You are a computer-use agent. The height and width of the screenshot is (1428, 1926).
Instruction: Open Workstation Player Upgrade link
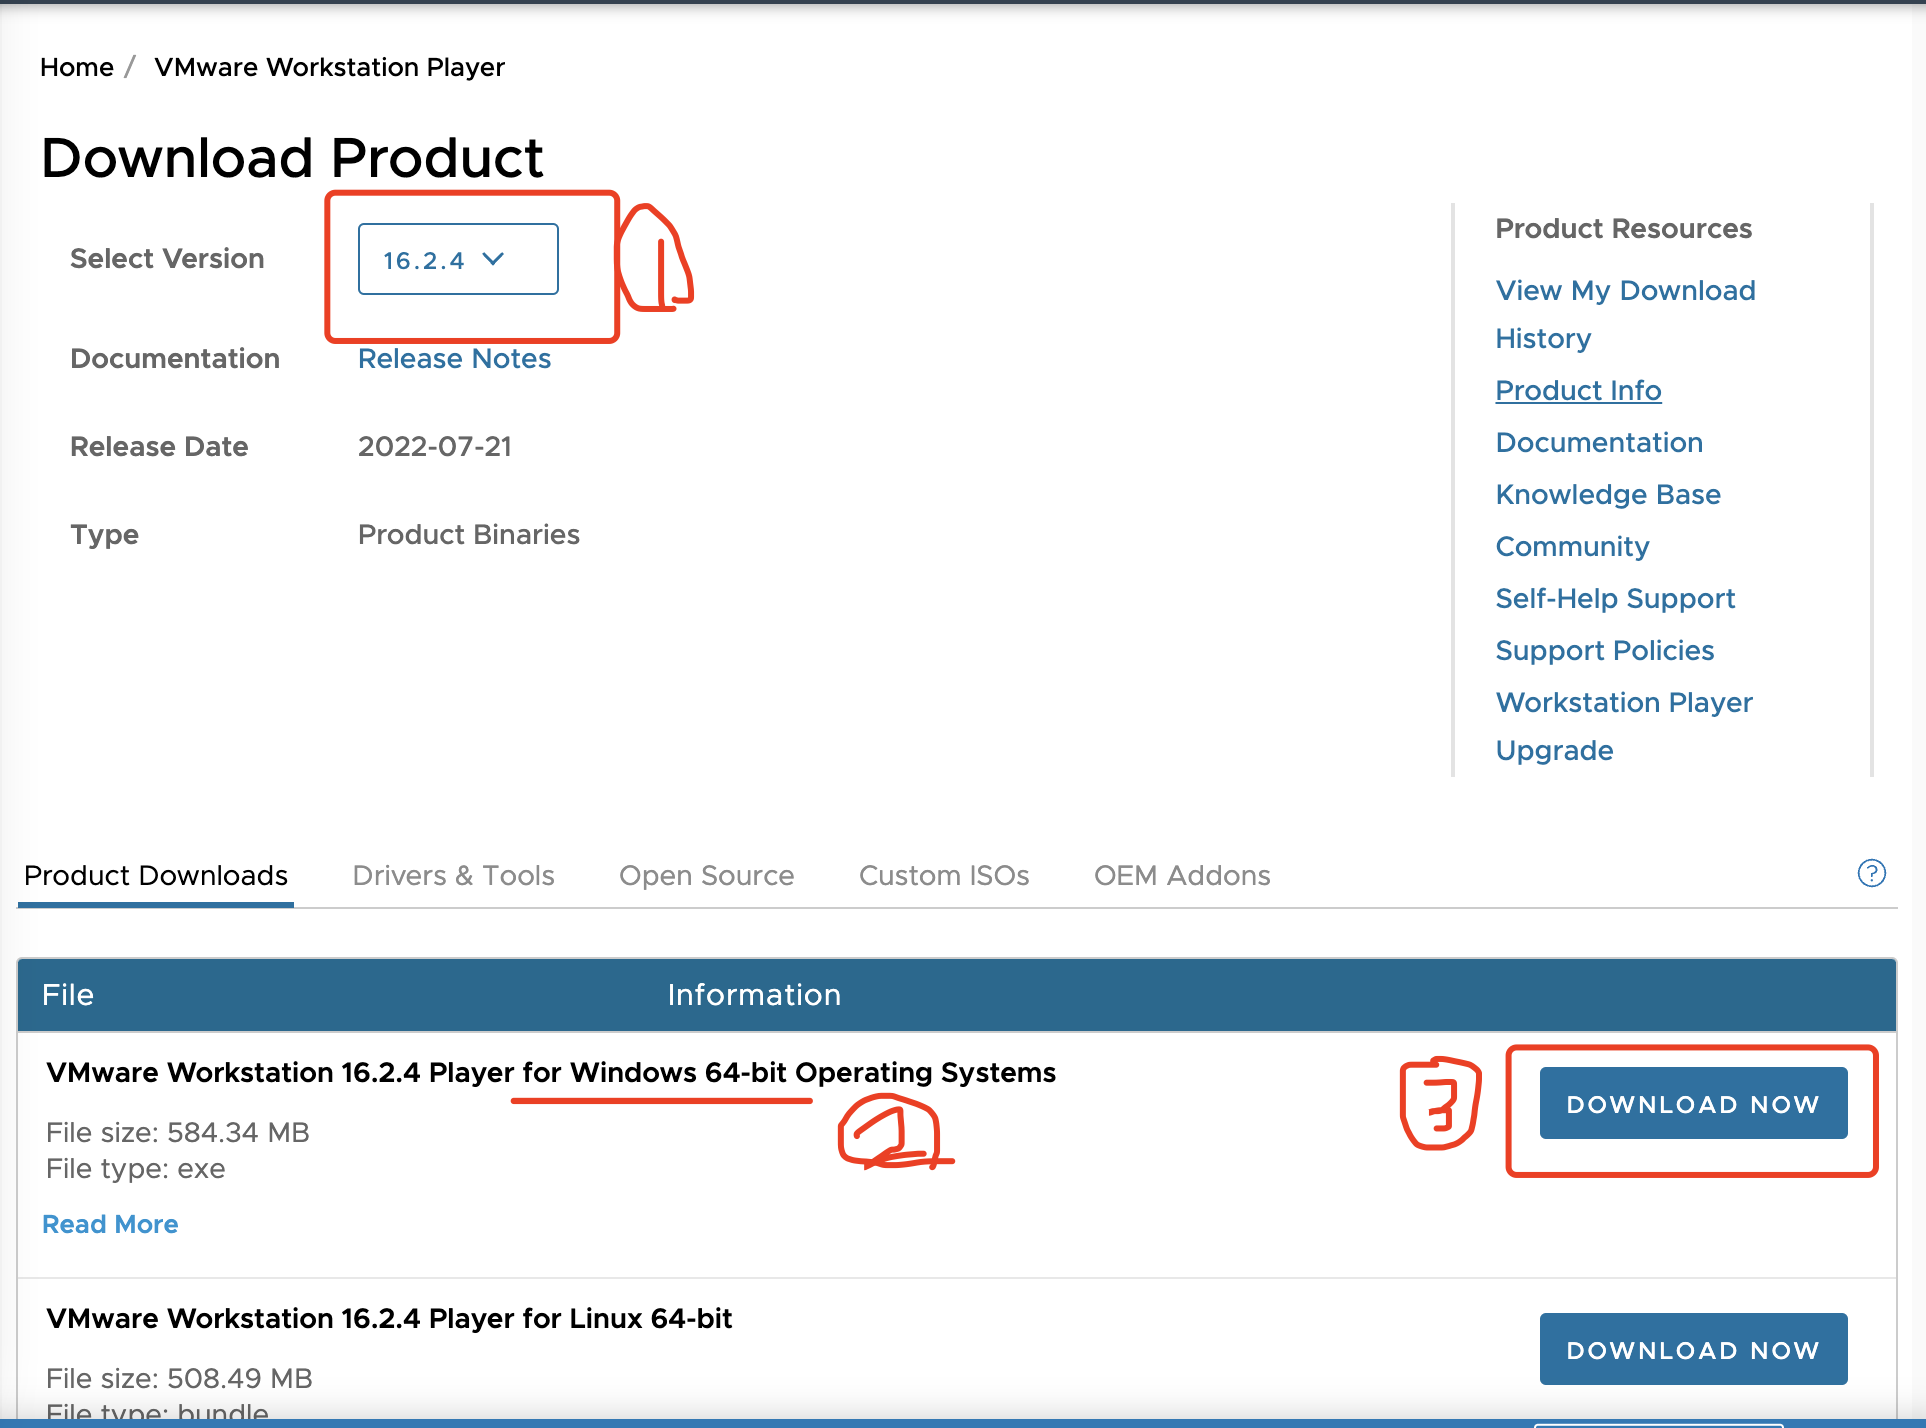[x=1624, y=726]
